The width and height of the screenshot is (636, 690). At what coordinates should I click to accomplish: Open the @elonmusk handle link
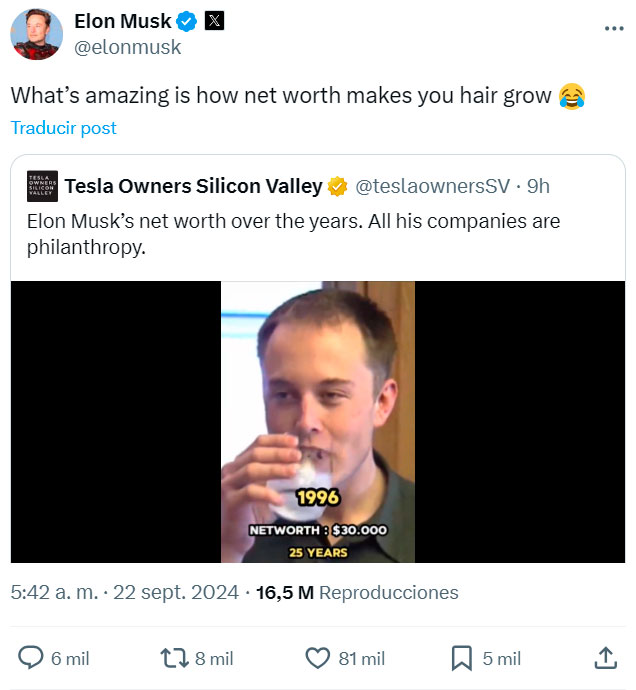128,46
